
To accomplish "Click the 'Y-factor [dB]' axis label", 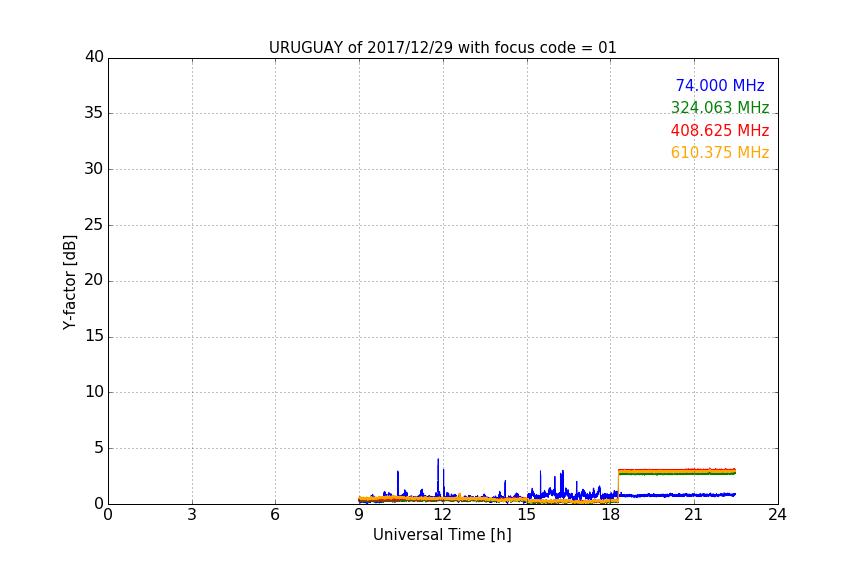I will [x=69, y=282].
